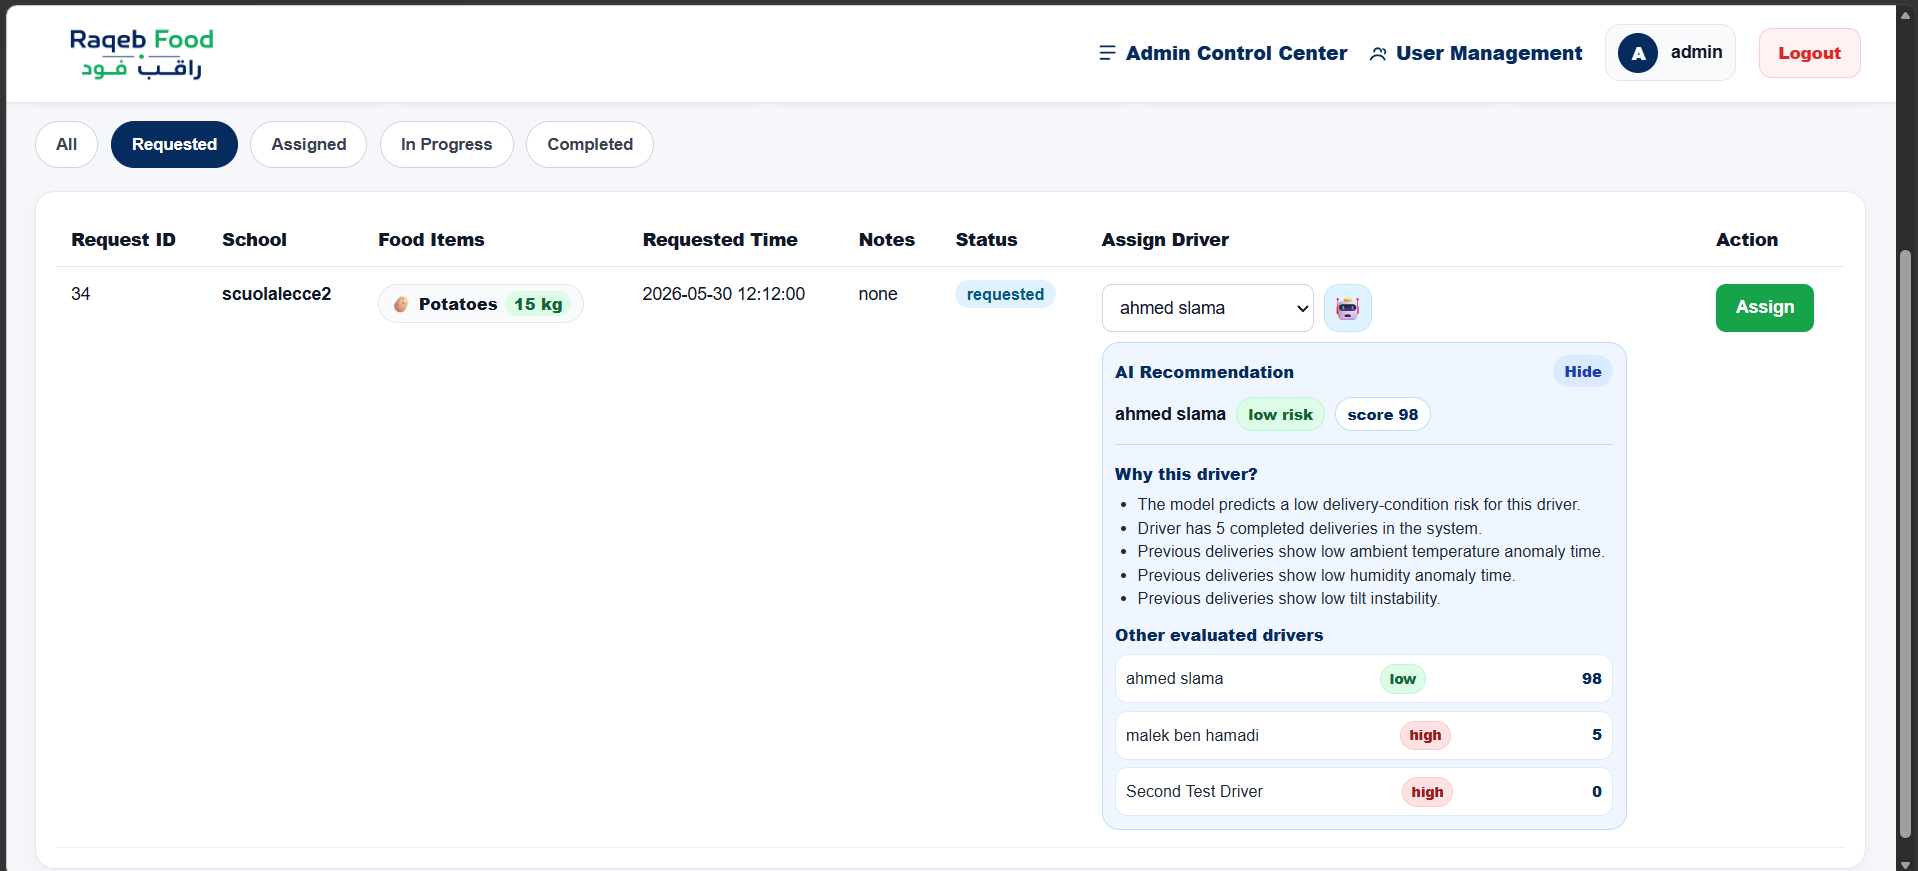Click the Action column header
Viewport: 1918px width, 871px height.
point(1747,240)
